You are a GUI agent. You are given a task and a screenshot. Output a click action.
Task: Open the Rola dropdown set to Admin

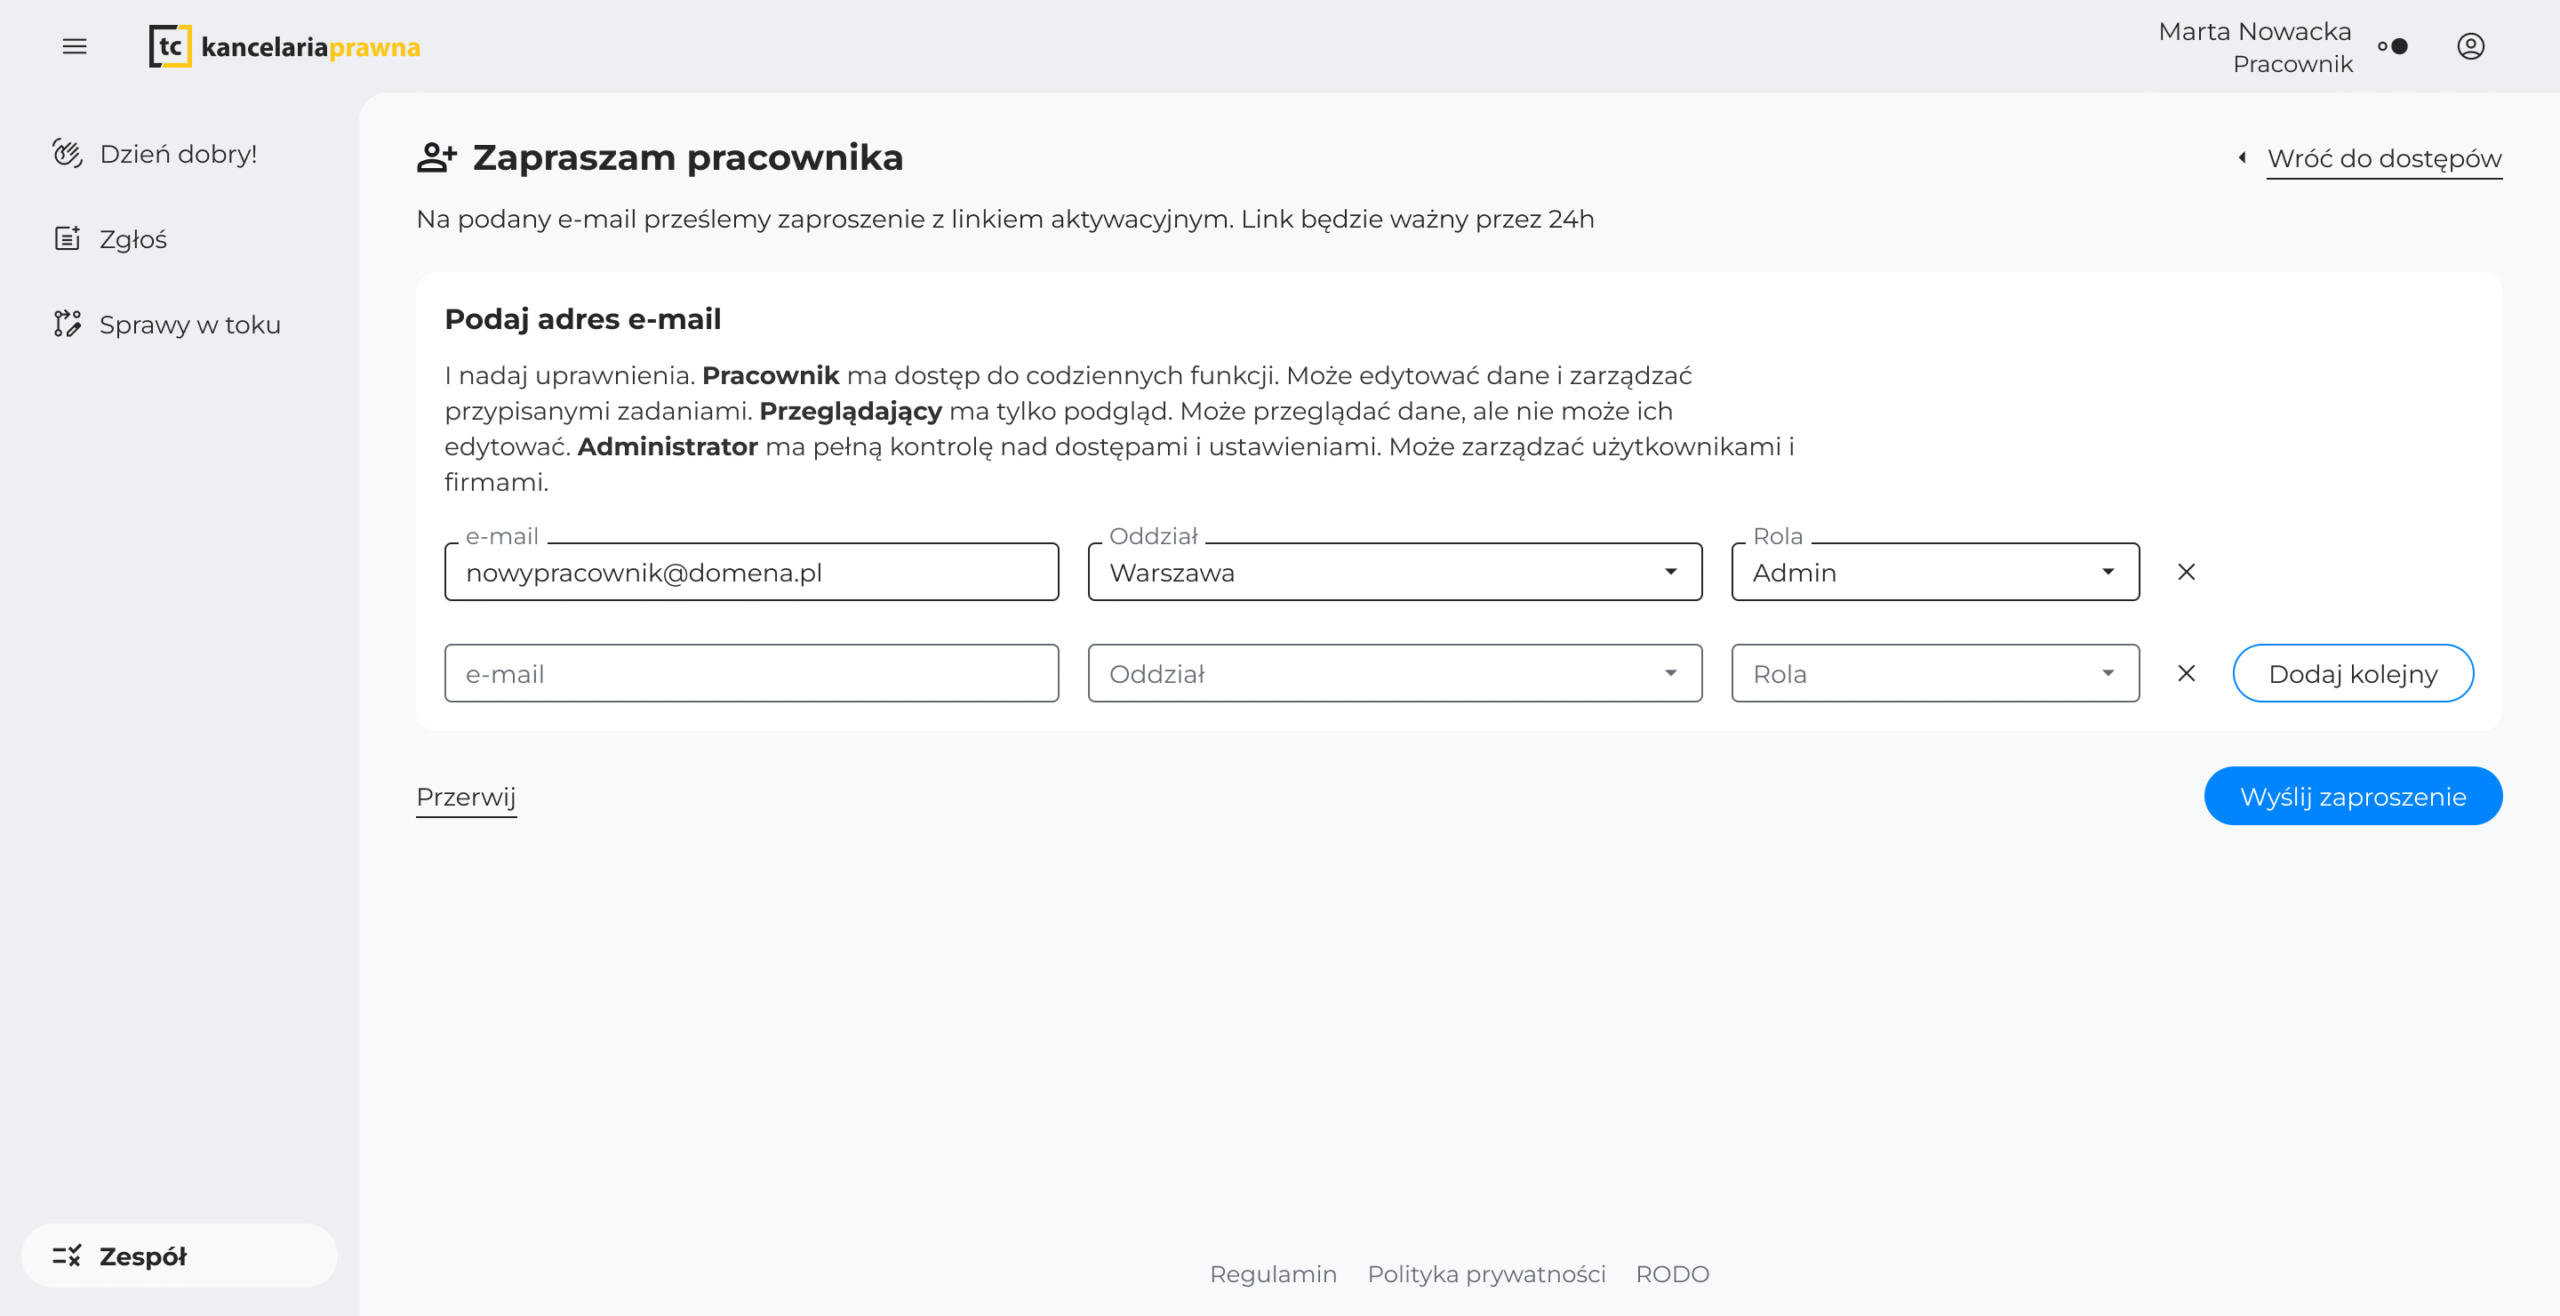pos(1934,572)
